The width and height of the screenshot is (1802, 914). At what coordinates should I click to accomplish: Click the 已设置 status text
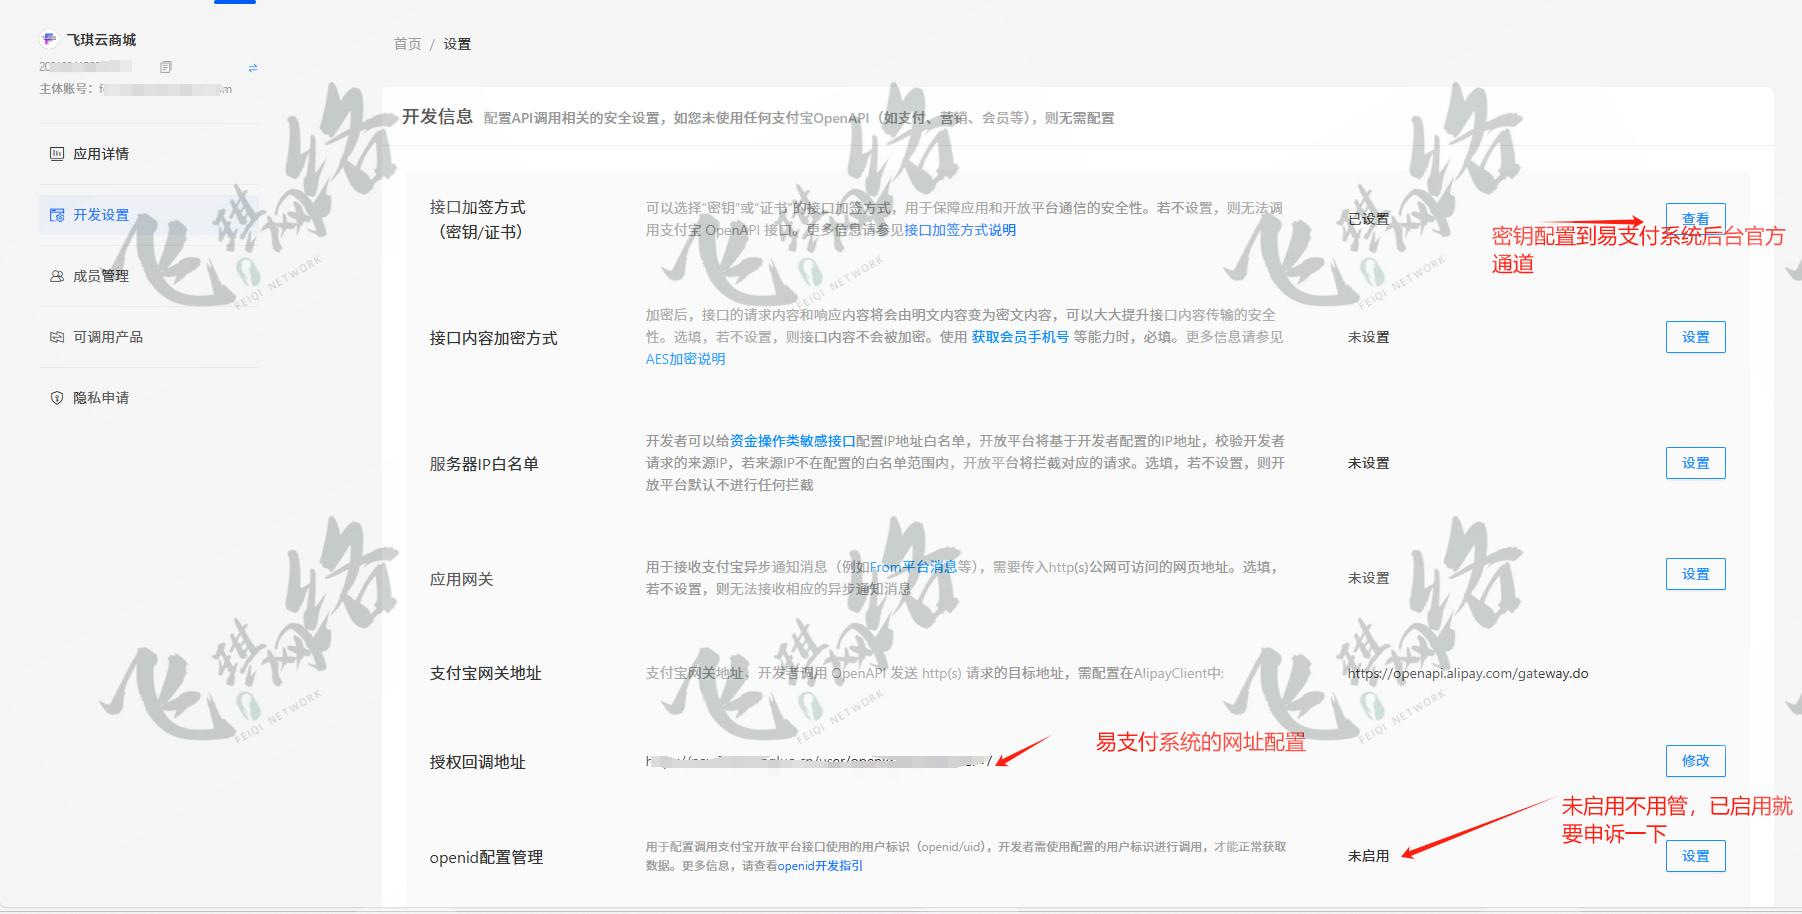click(1368, 219)
